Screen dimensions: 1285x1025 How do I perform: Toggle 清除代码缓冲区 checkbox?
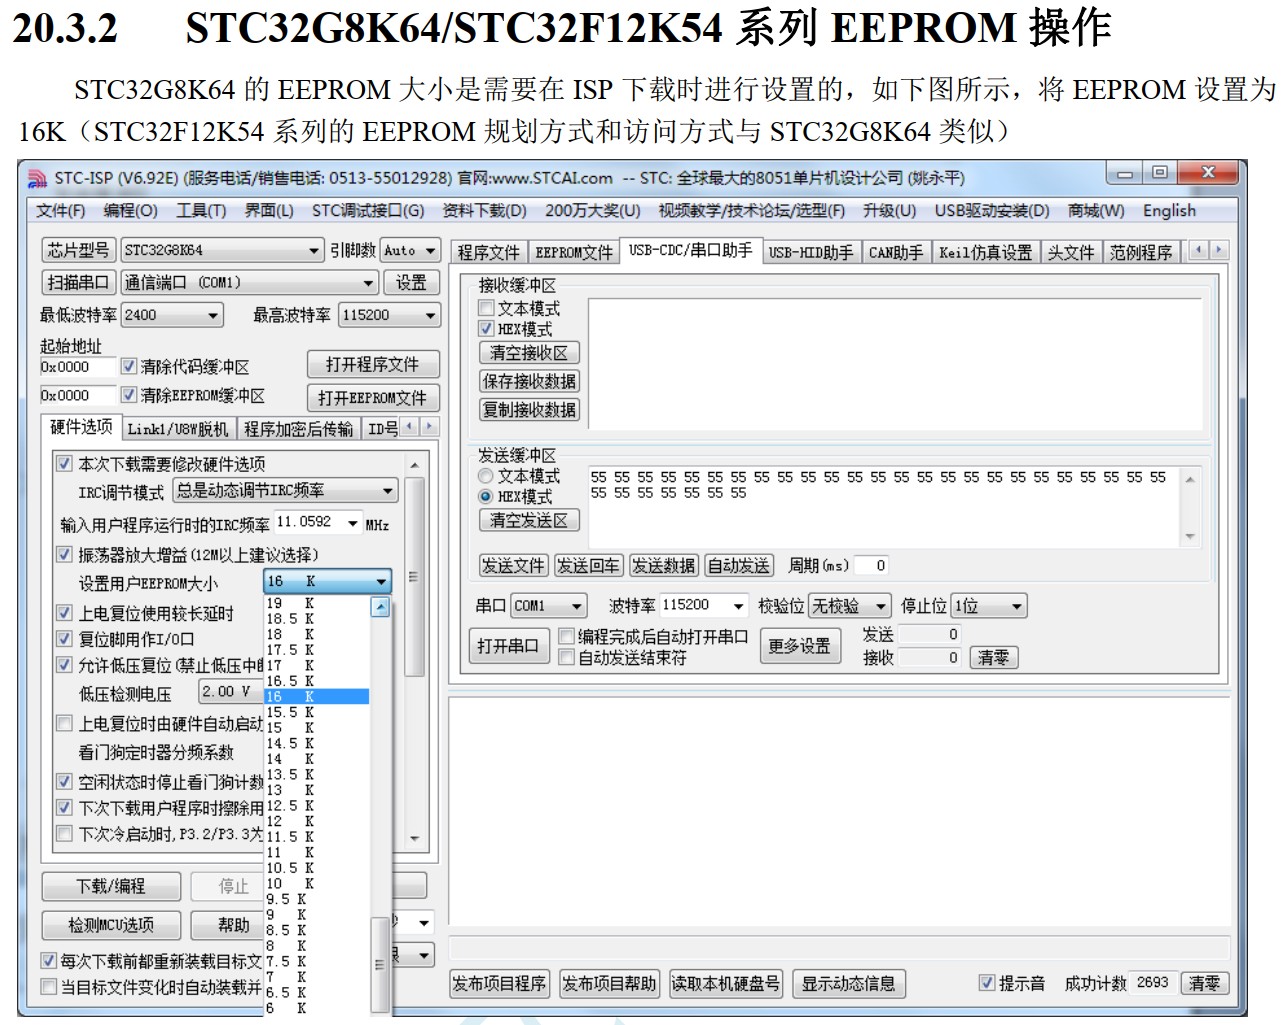tap(128, 367)
